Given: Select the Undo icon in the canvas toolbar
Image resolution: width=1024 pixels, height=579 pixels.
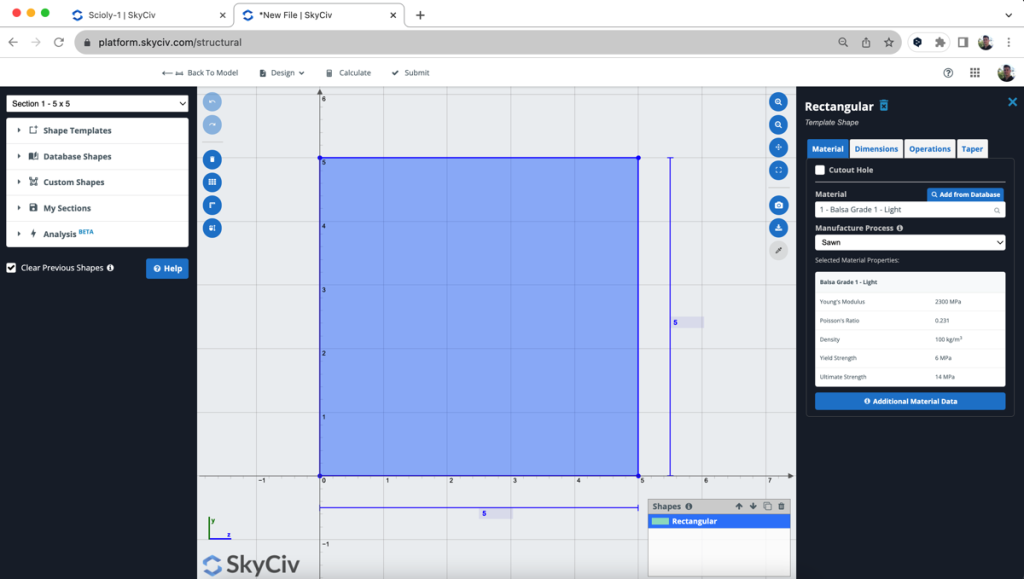Looking at the screenshot, I should coord(211,101).
